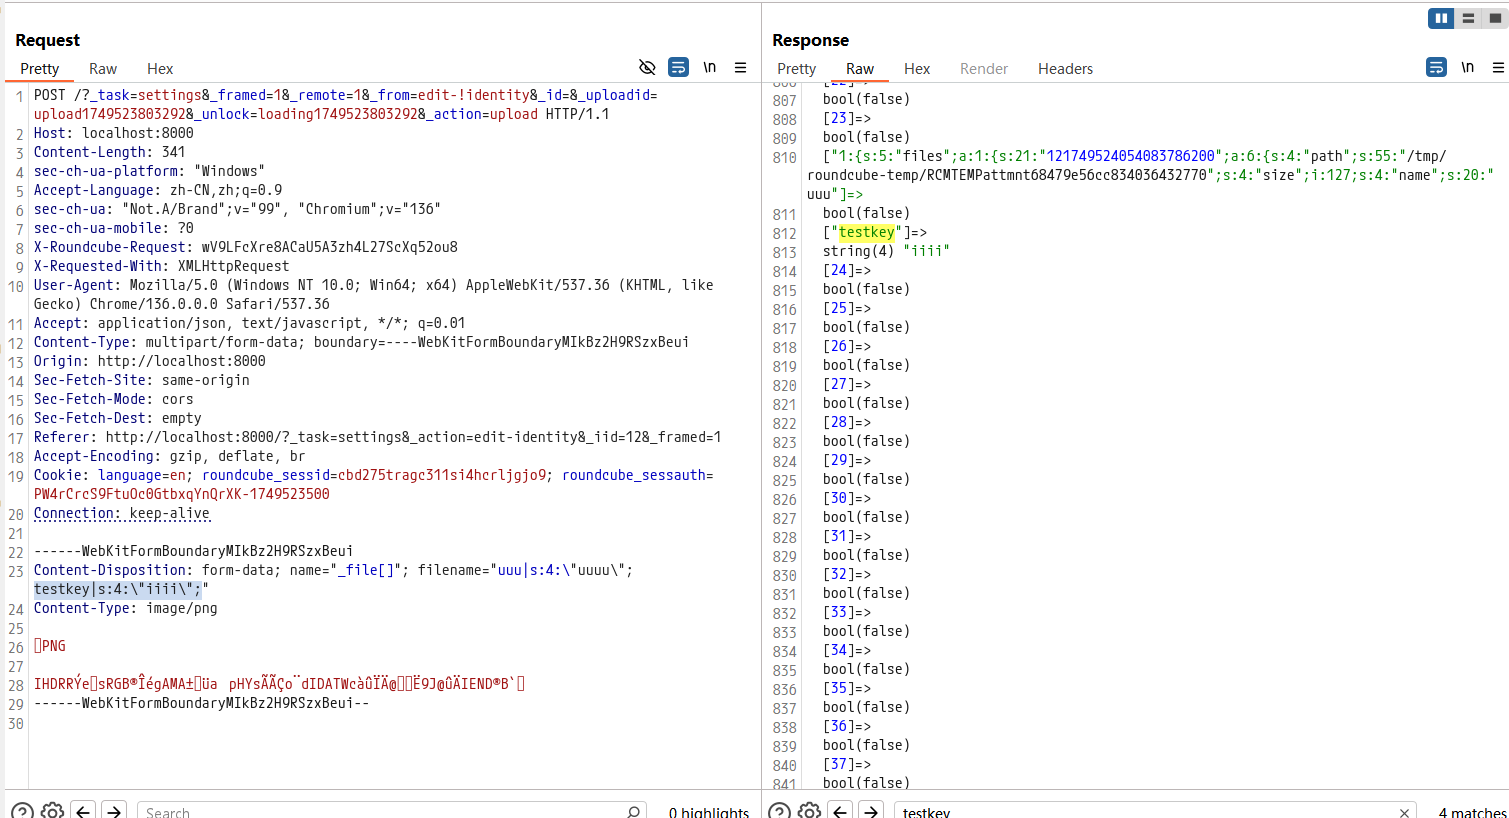The width and height of the screenshot is (1509, 818).
Task: Switch Request view to Hex tab
Action: [160, 69]
